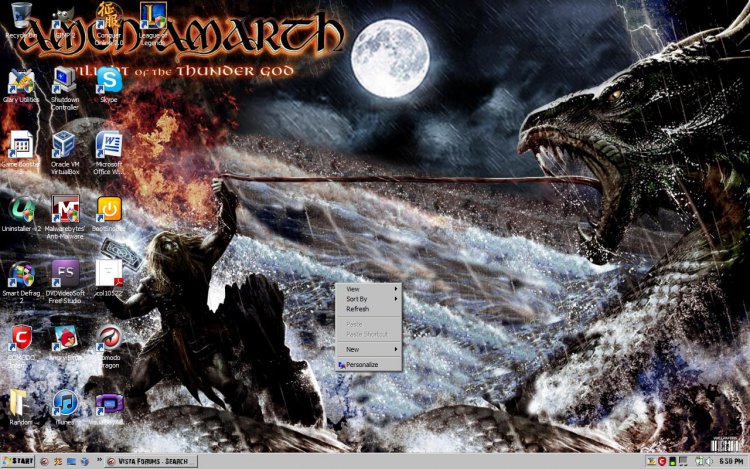This screenshot has width=750, height=469.
Task: Open the Conquer Online 2.0 shortcut
Action: click(109, 24)
